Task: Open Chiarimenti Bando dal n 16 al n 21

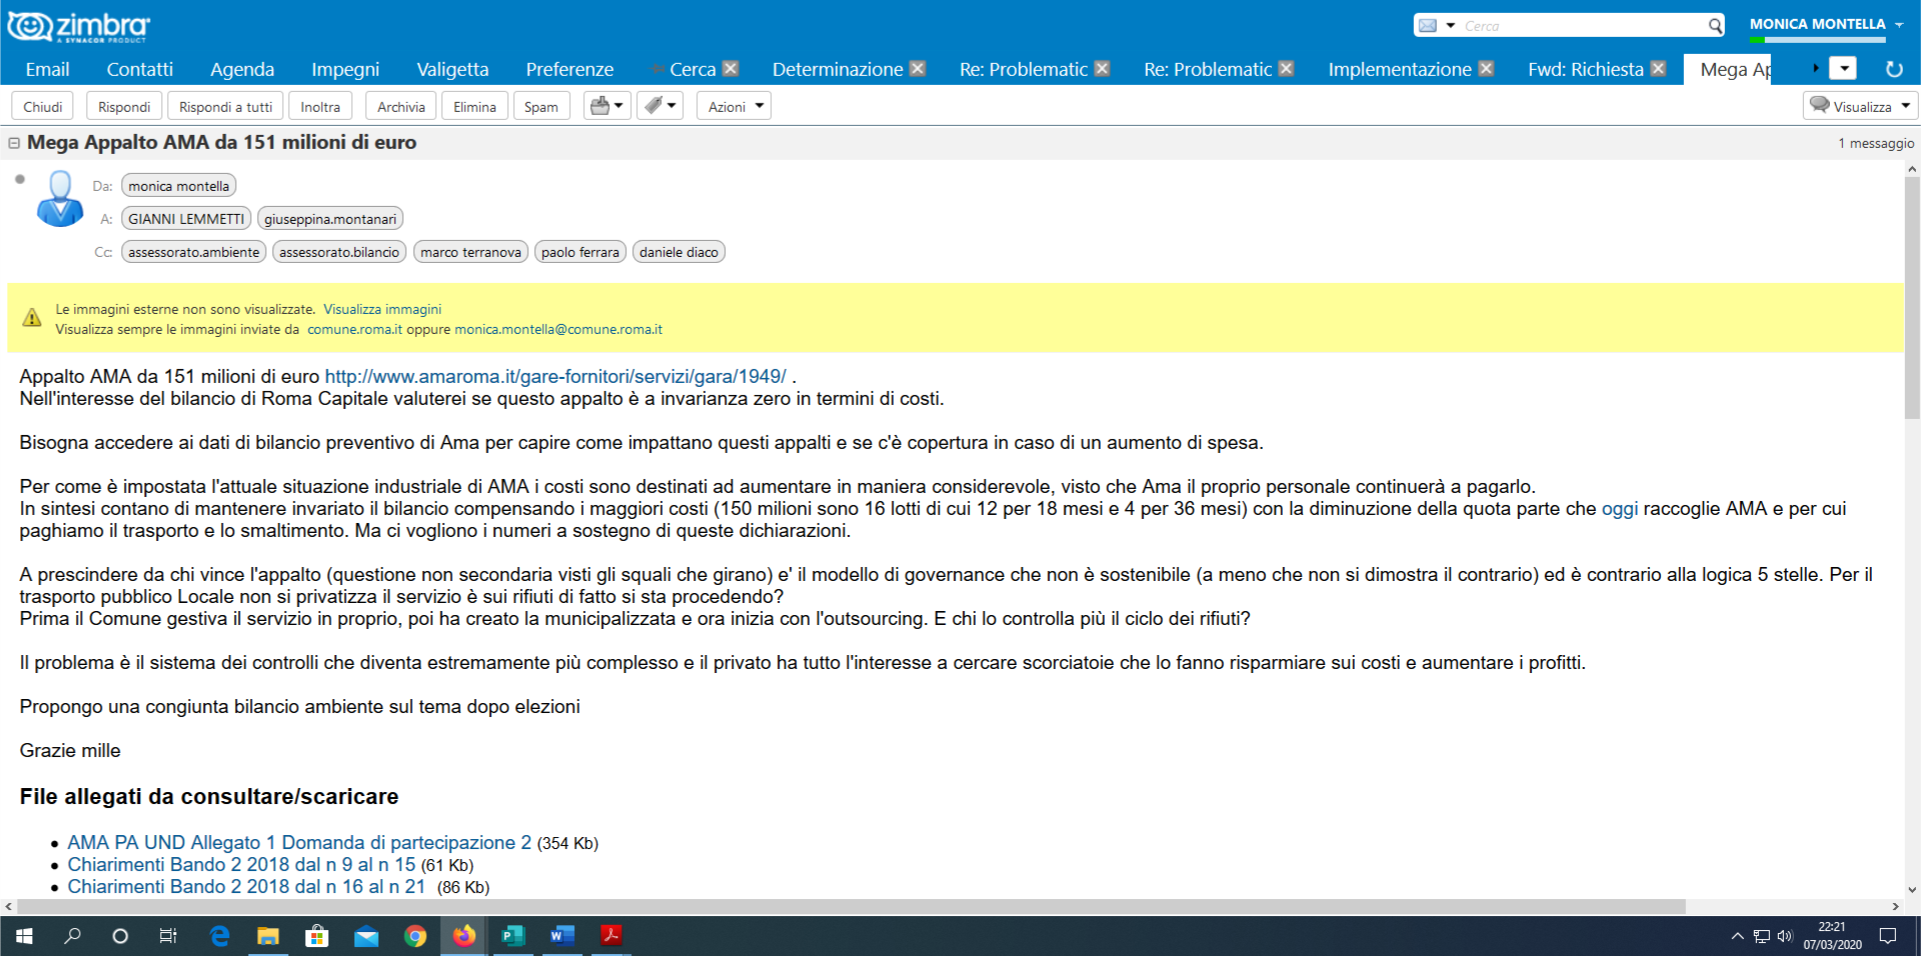Action: (246, 886)
